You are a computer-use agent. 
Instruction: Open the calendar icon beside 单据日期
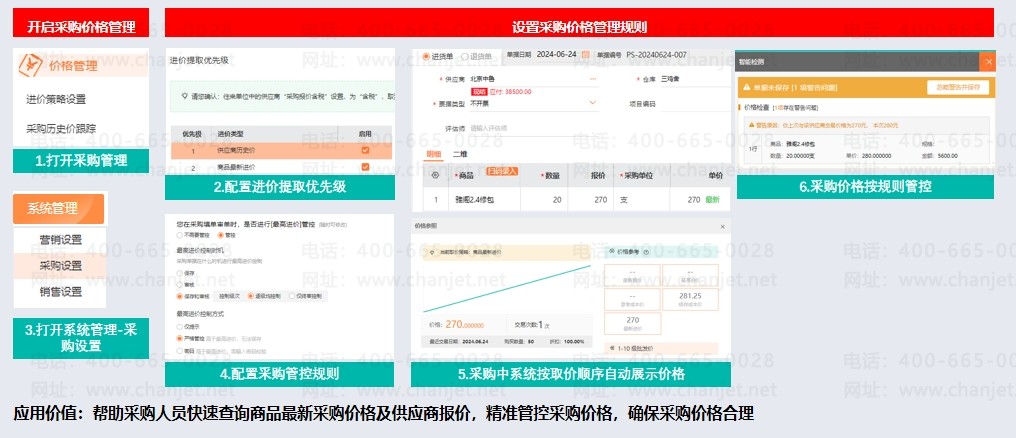click(586, 54)
